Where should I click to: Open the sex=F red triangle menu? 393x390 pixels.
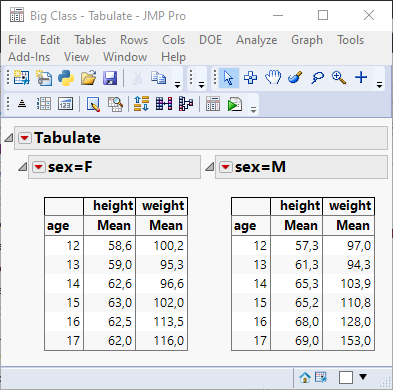click(39, 167)
